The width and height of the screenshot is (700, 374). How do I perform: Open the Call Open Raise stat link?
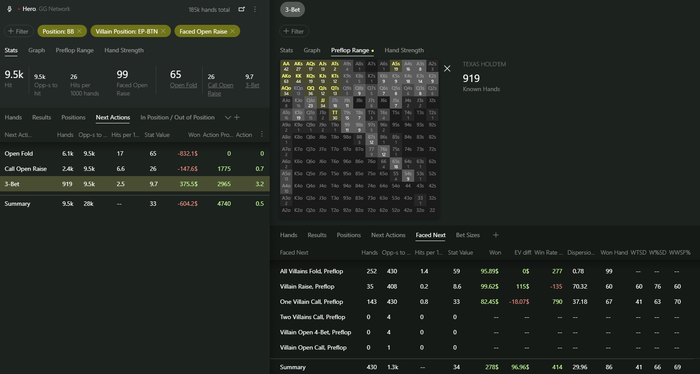point(221,89)
